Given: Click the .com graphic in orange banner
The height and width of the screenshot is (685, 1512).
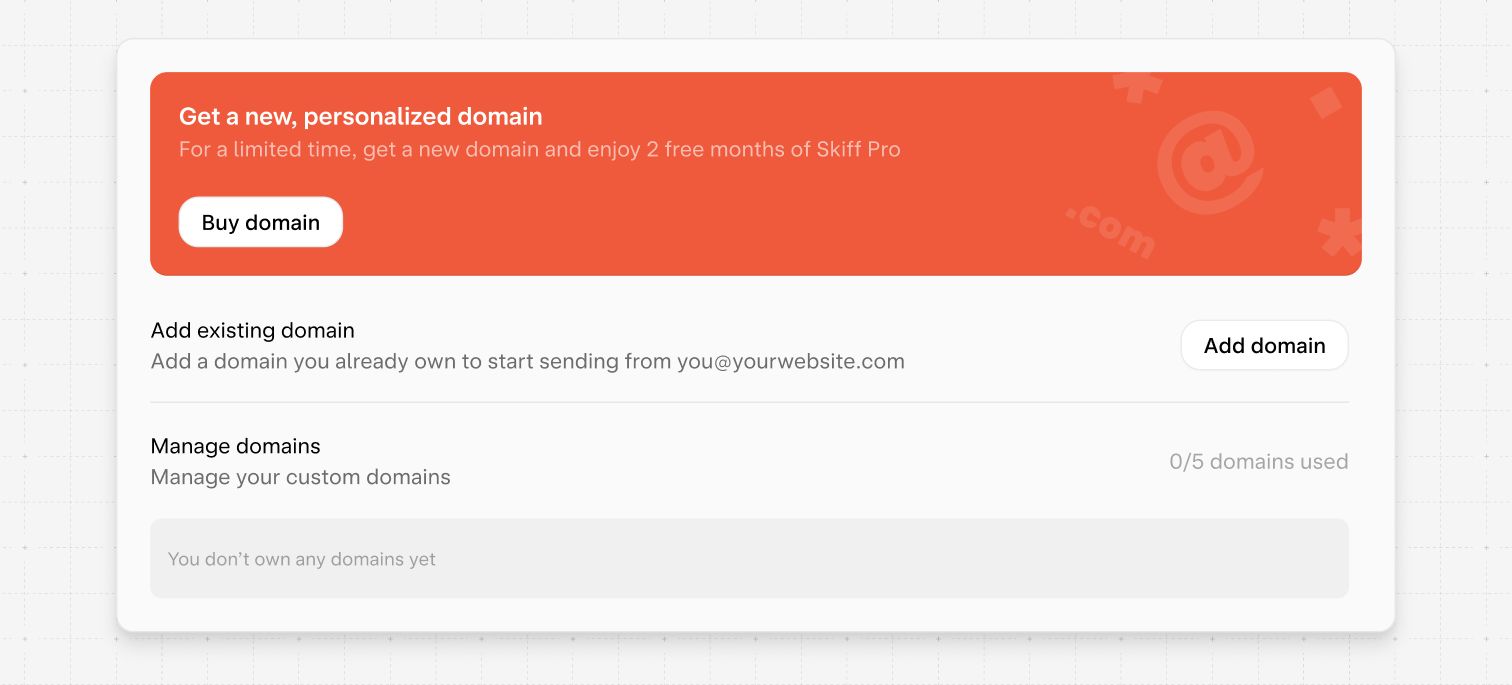Looking at the screenshot, I should coord(1110,231).
